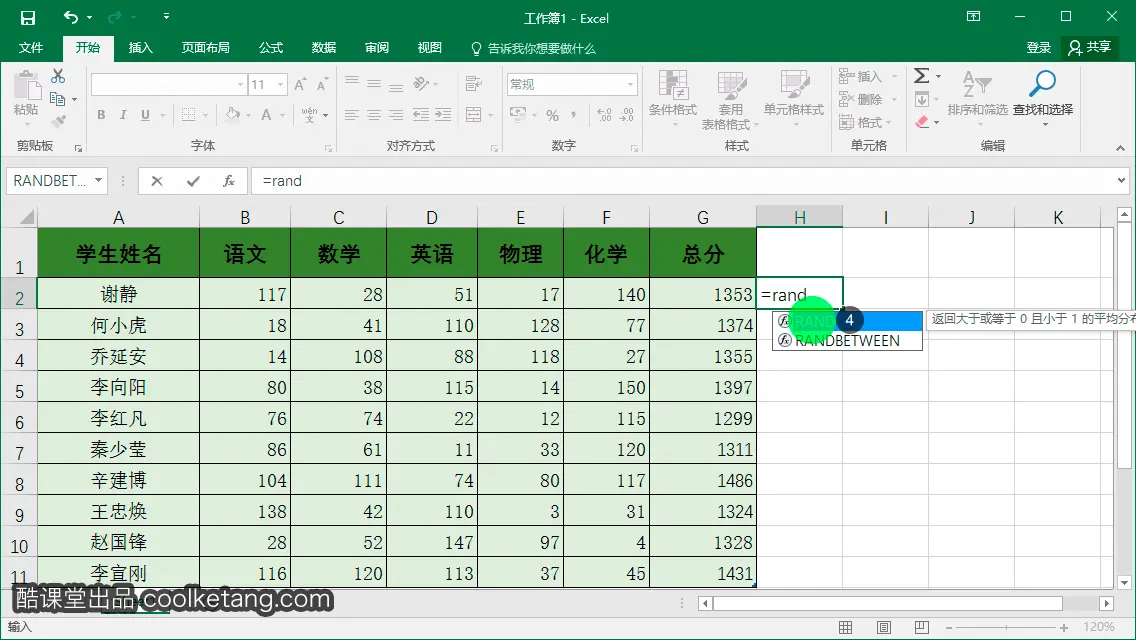The width and height of the screenshot is (1136, 640).
Task: Click the 登录 sign-in link
Action: tap(1038, 48)
